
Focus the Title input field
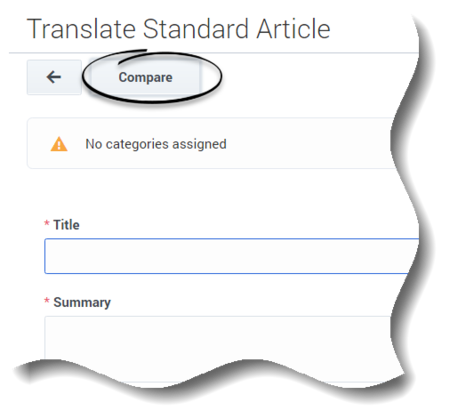click(230, 256)
